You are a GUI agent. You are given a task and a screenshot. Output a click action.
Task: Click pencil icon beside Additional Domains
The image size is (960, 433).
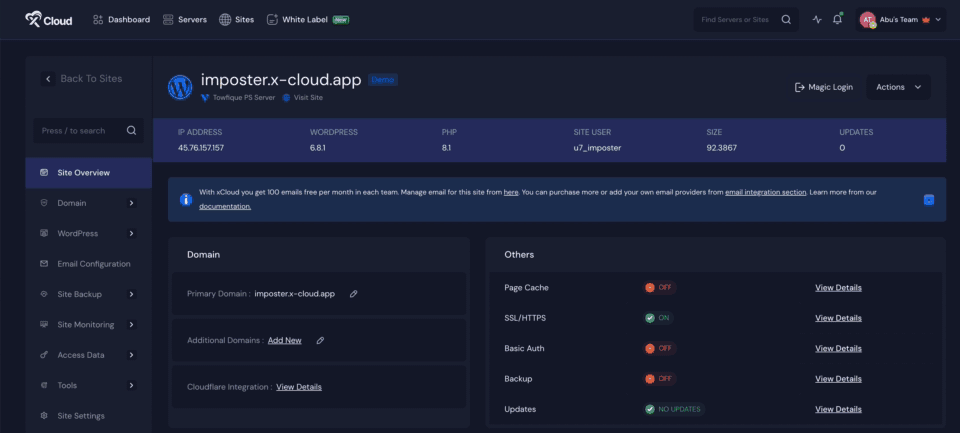point(320,340)
